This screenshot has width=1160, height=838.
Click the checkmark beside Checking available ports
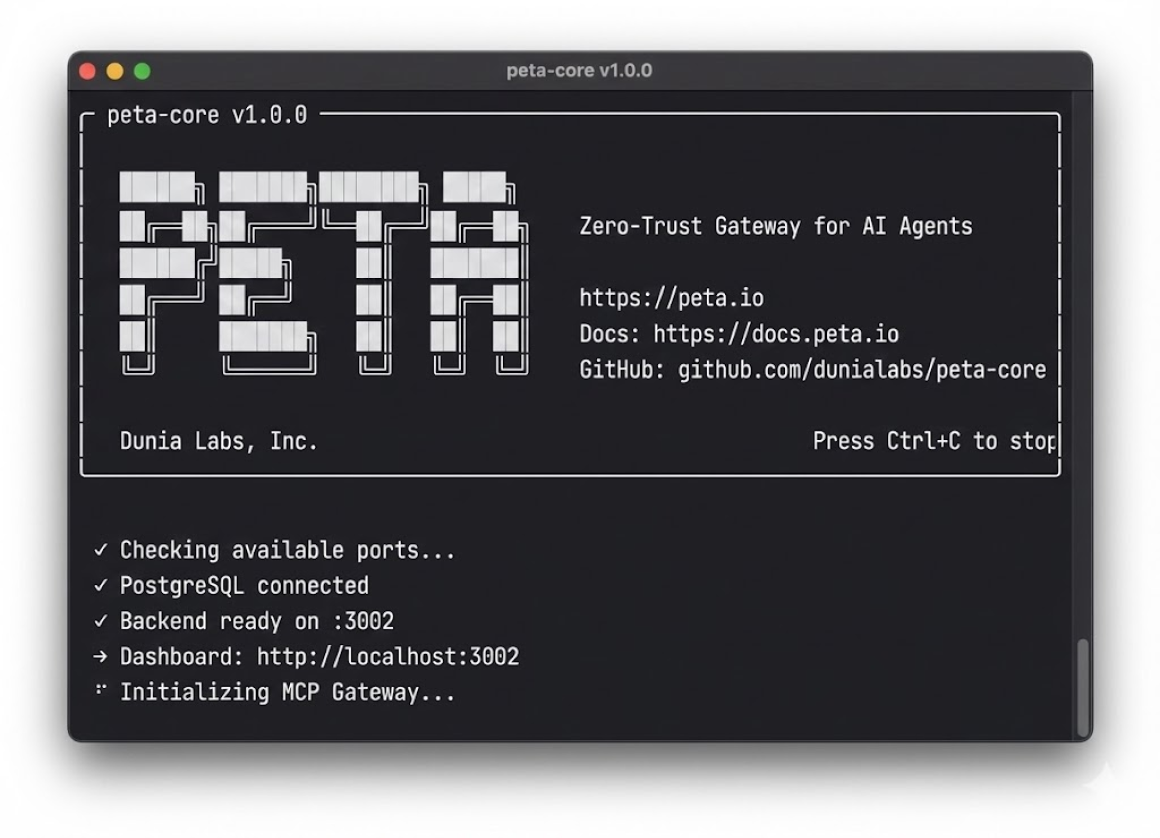pyautogui.click(x=100, y=550)
